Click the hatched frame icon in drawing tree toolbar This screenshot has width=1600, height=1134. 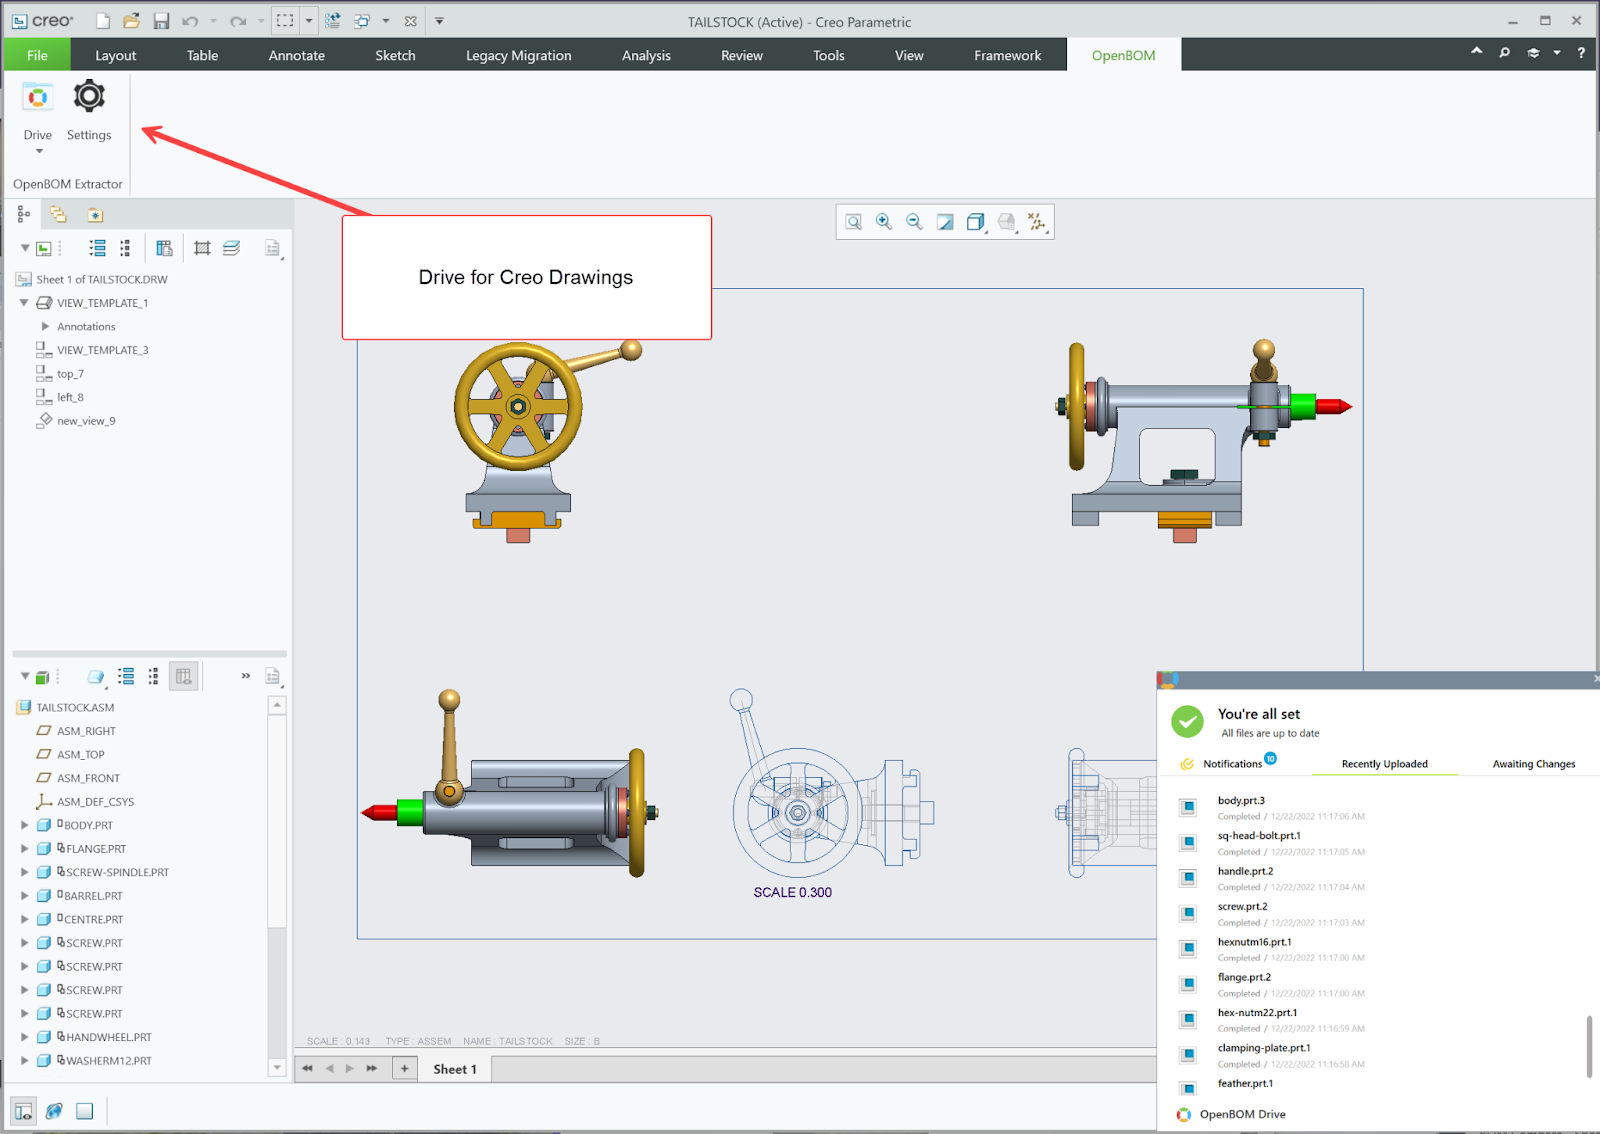[202, 248]
